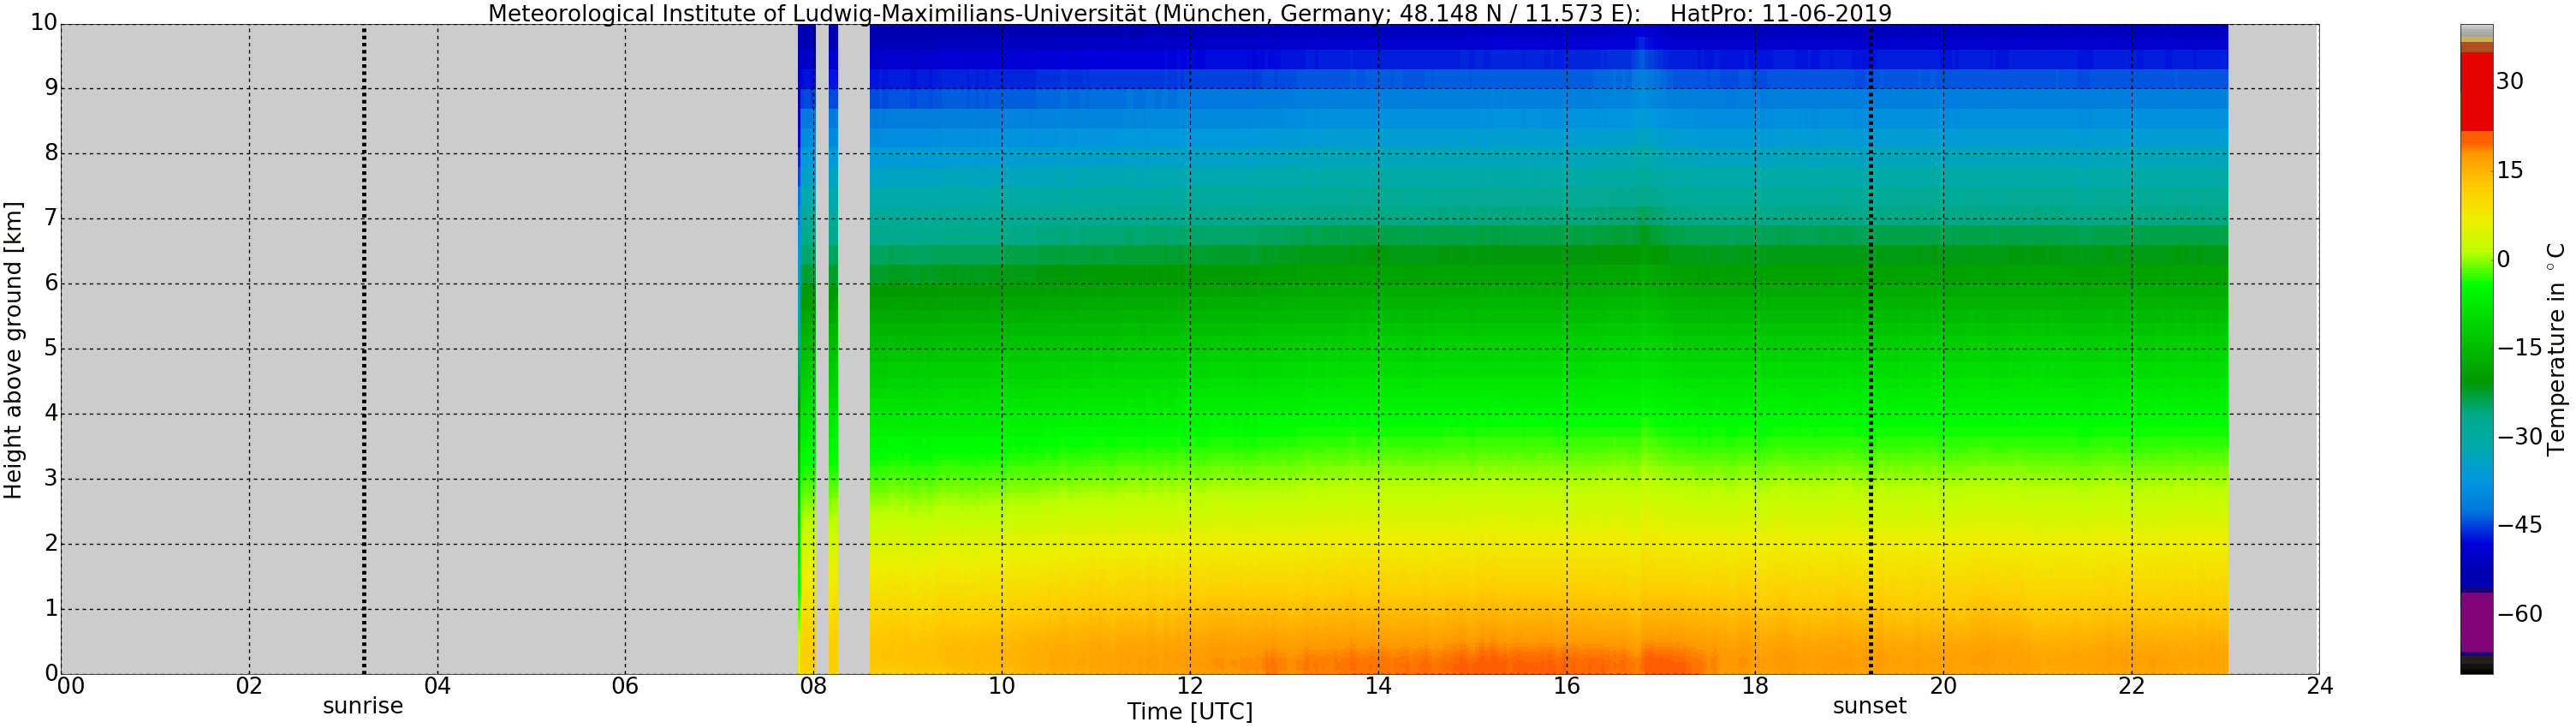Pick the black bottom end of colorbar
This screenshot has width=2576, height=728.
pos(2476,668)
